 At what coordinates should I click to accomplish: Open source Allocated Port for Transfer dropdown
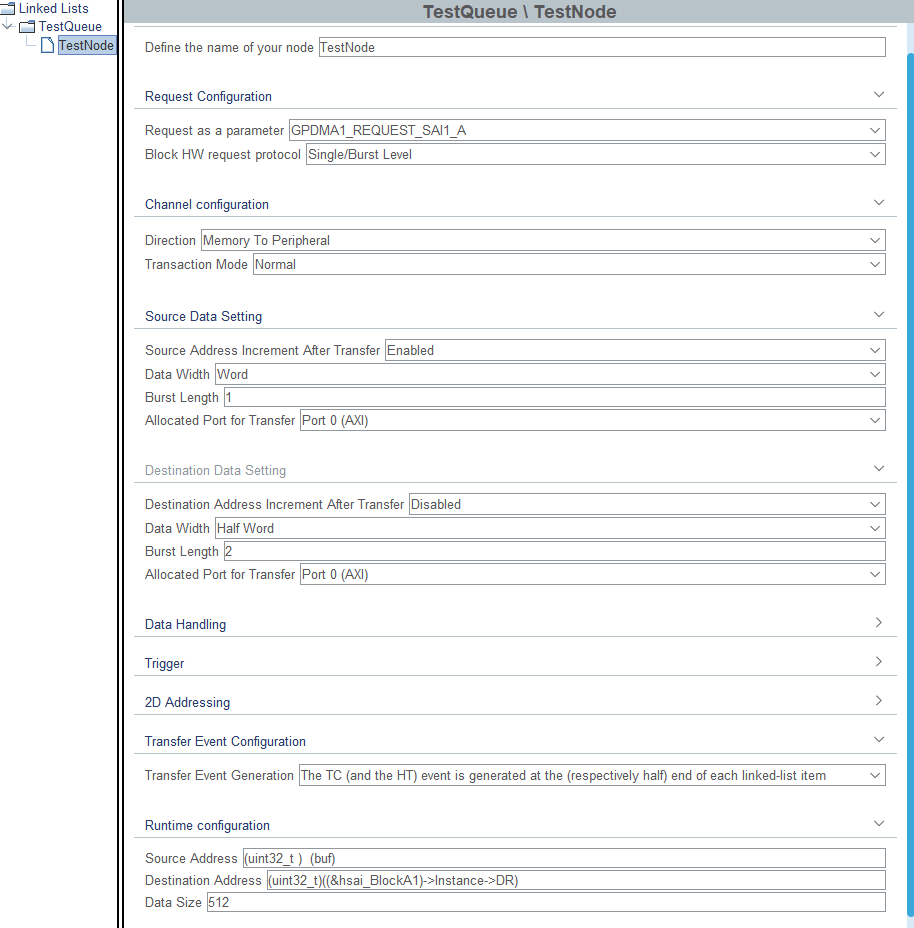[593, 420]
